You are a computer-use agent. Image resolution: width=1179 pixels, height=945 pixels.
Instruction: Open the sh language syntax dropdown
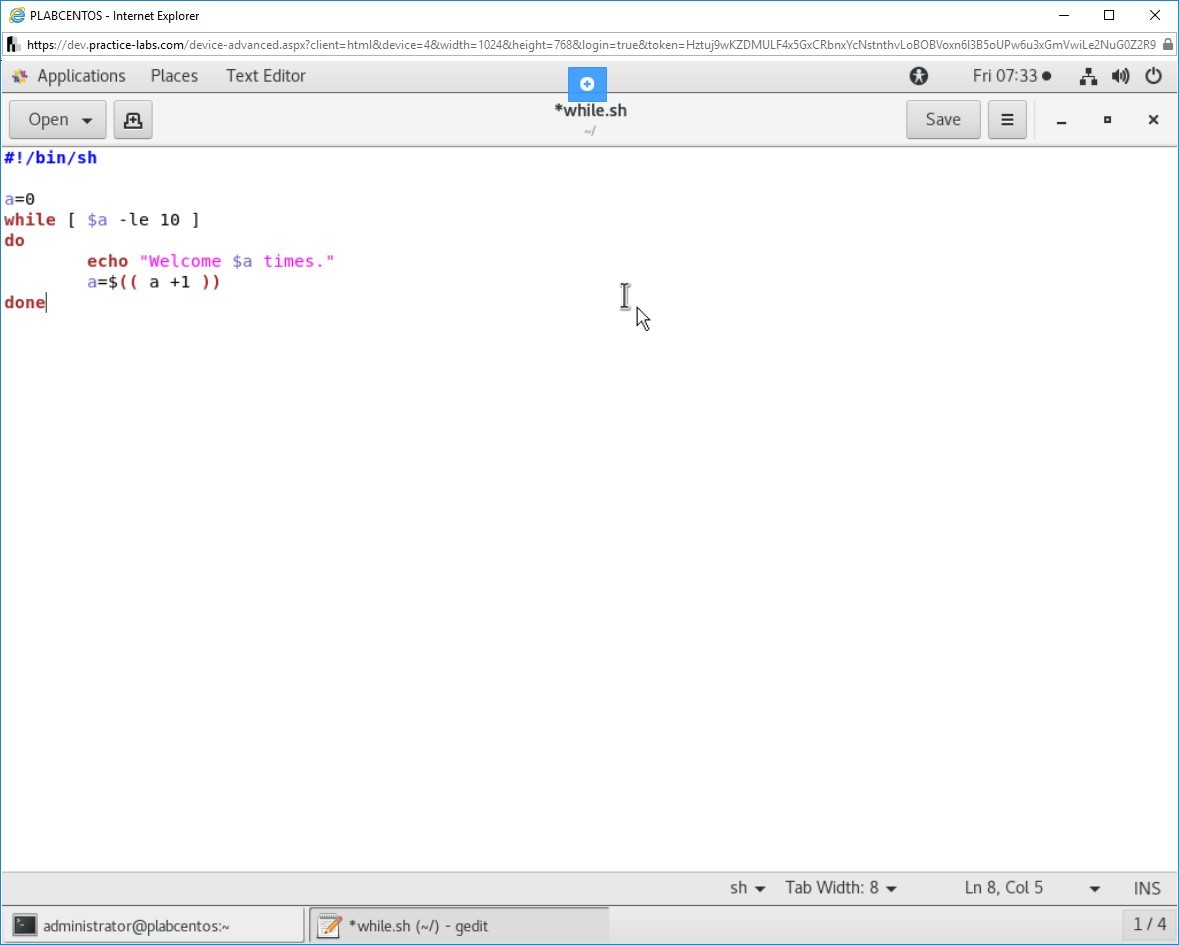[x=747, y=888]
